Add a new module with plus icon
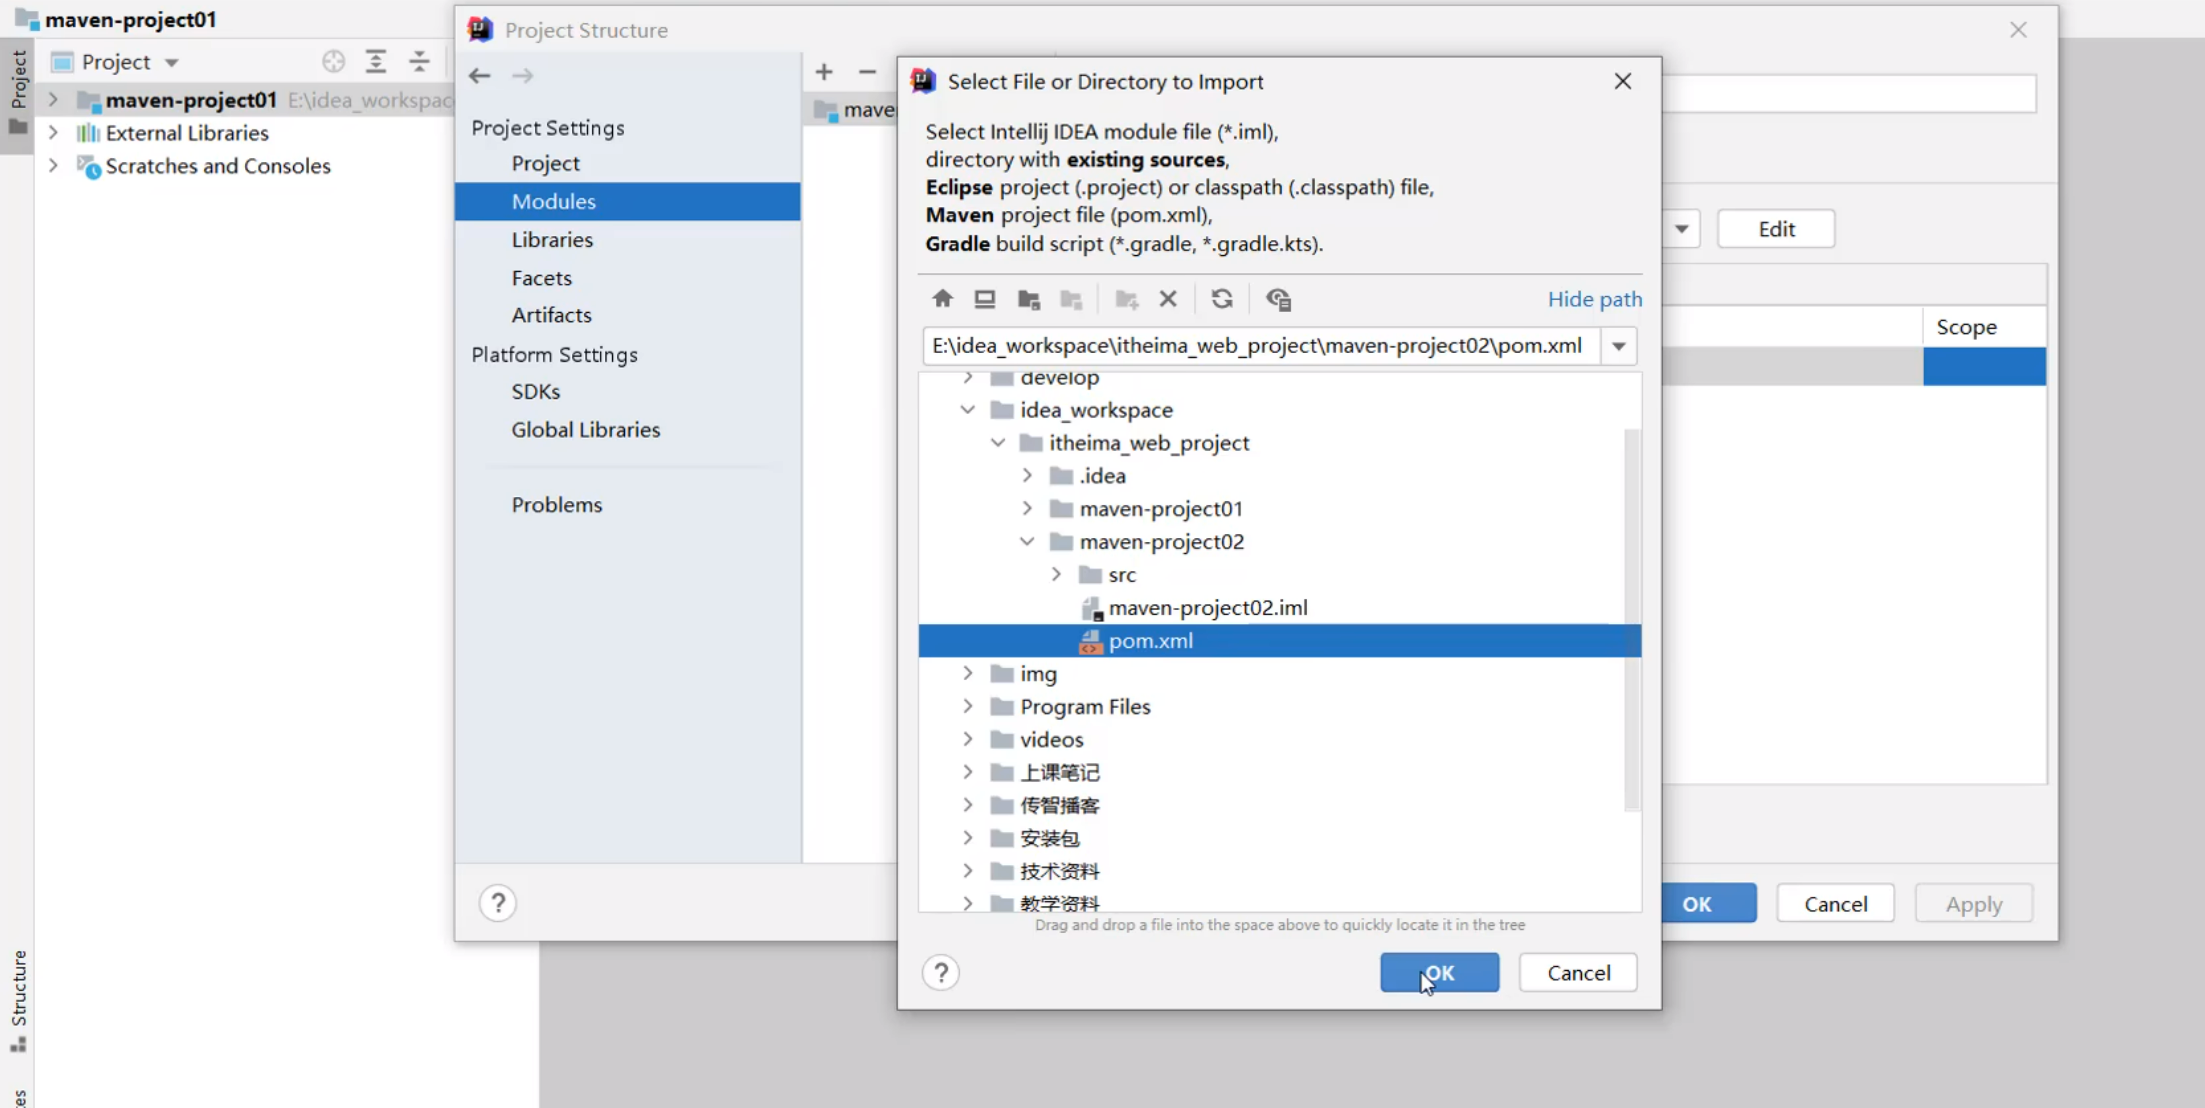The width and height of the screenshot is (2205, 1108). pos(824,72)
